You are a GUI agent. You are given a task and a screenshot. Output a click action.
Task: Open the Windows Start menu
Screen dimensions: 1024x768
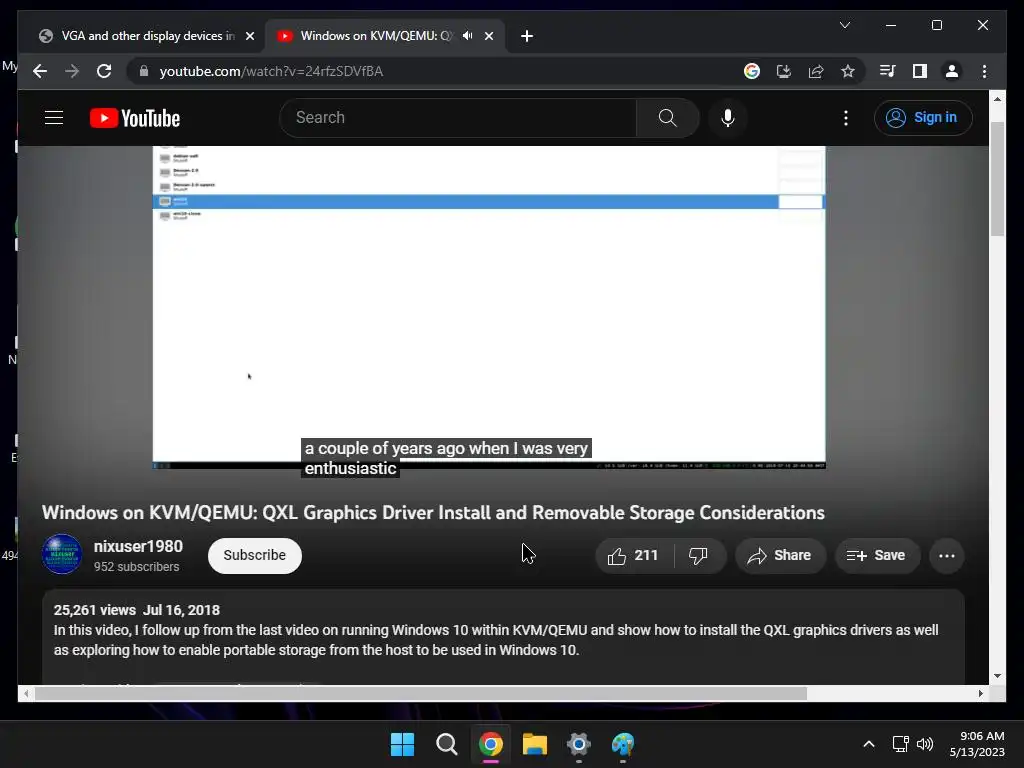click(402, 744)
